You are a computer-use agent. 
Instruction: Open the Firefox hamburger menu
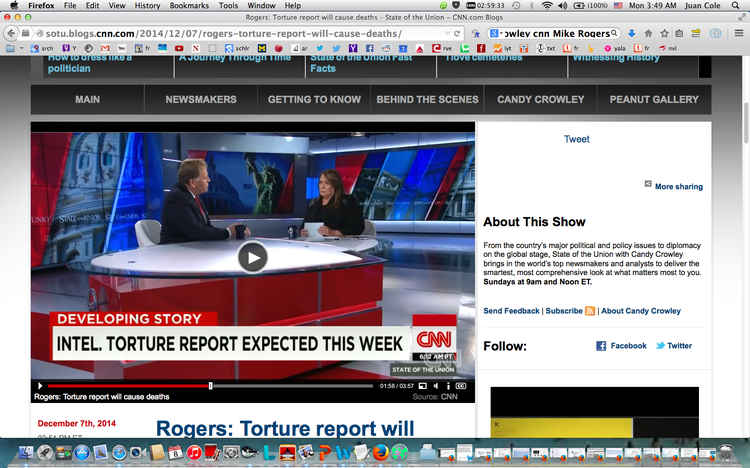click(x=739, y=33)
